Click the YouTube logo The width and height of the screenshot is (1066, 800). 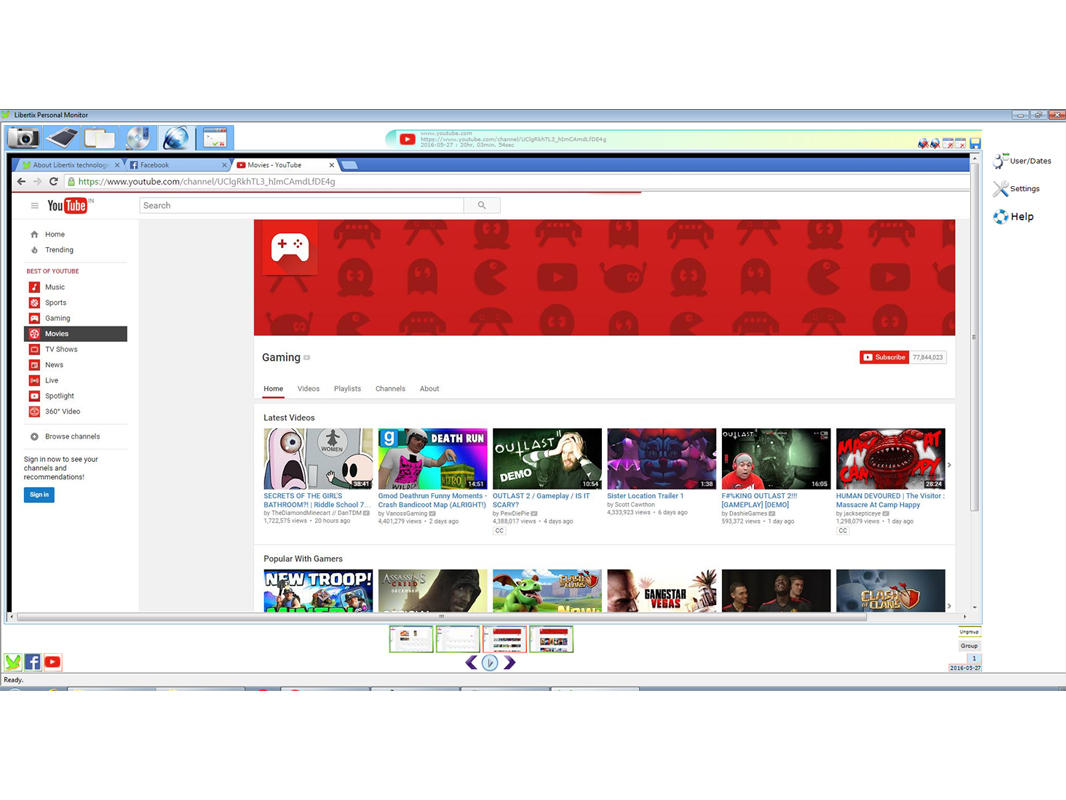67,205
